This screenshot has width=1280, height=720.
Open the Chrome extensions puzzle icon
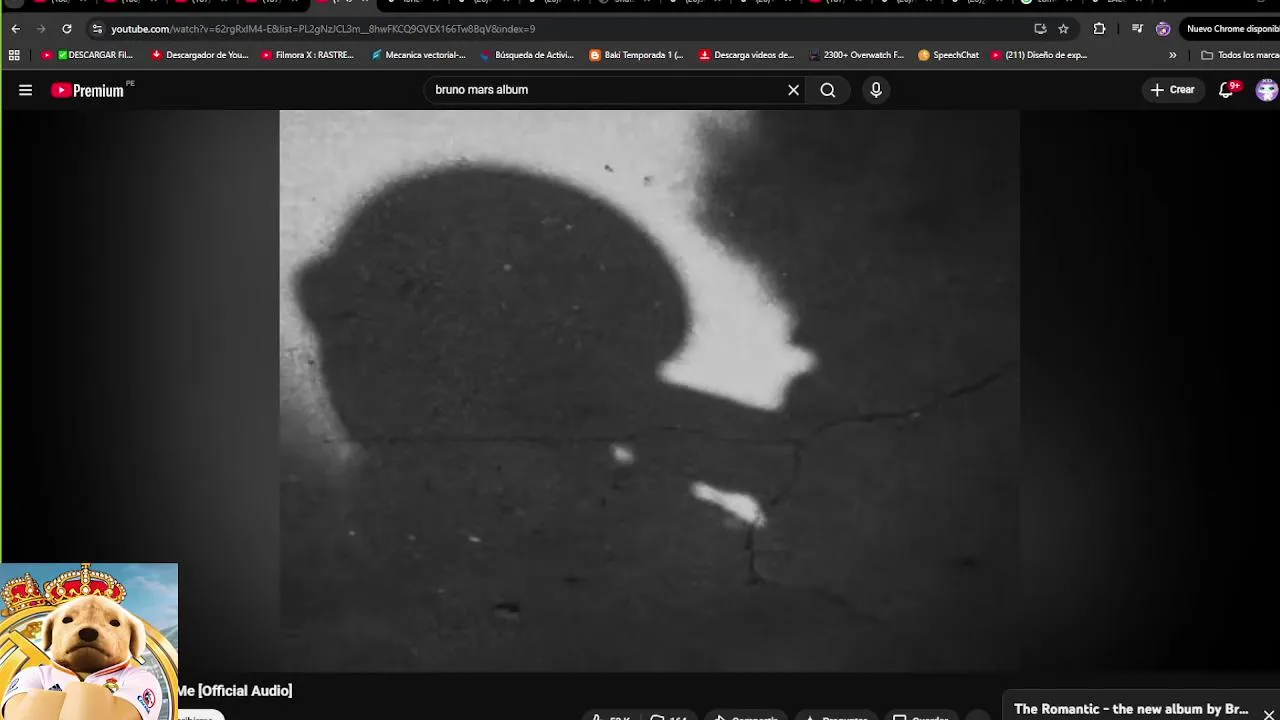coord(1099,29)
